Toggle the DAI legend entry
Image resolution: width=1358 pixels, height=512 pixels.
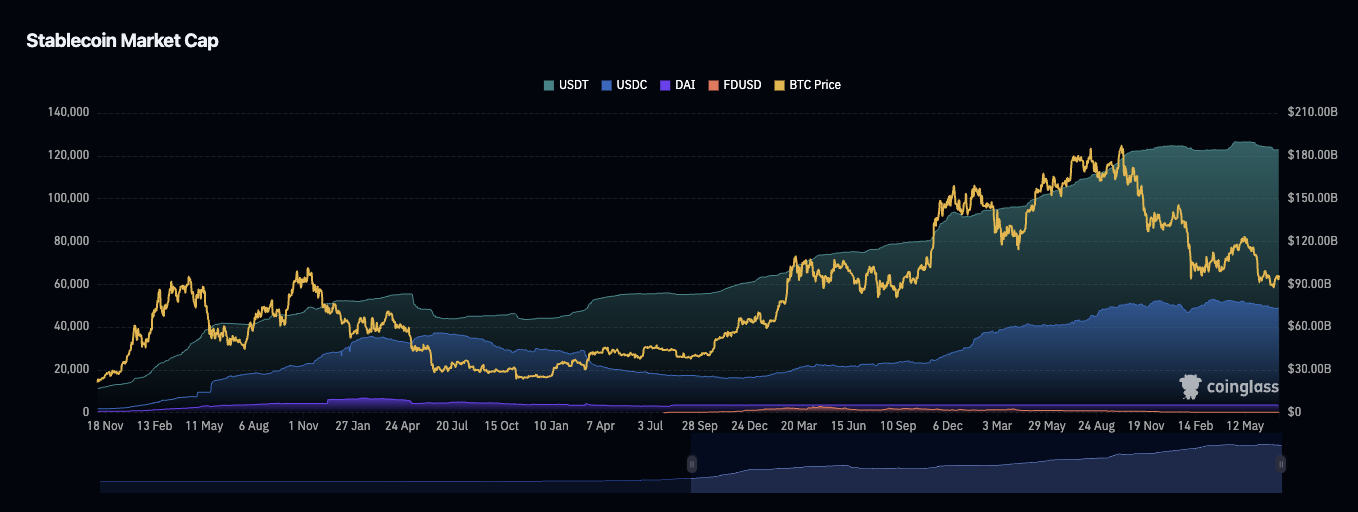(678, 85)
